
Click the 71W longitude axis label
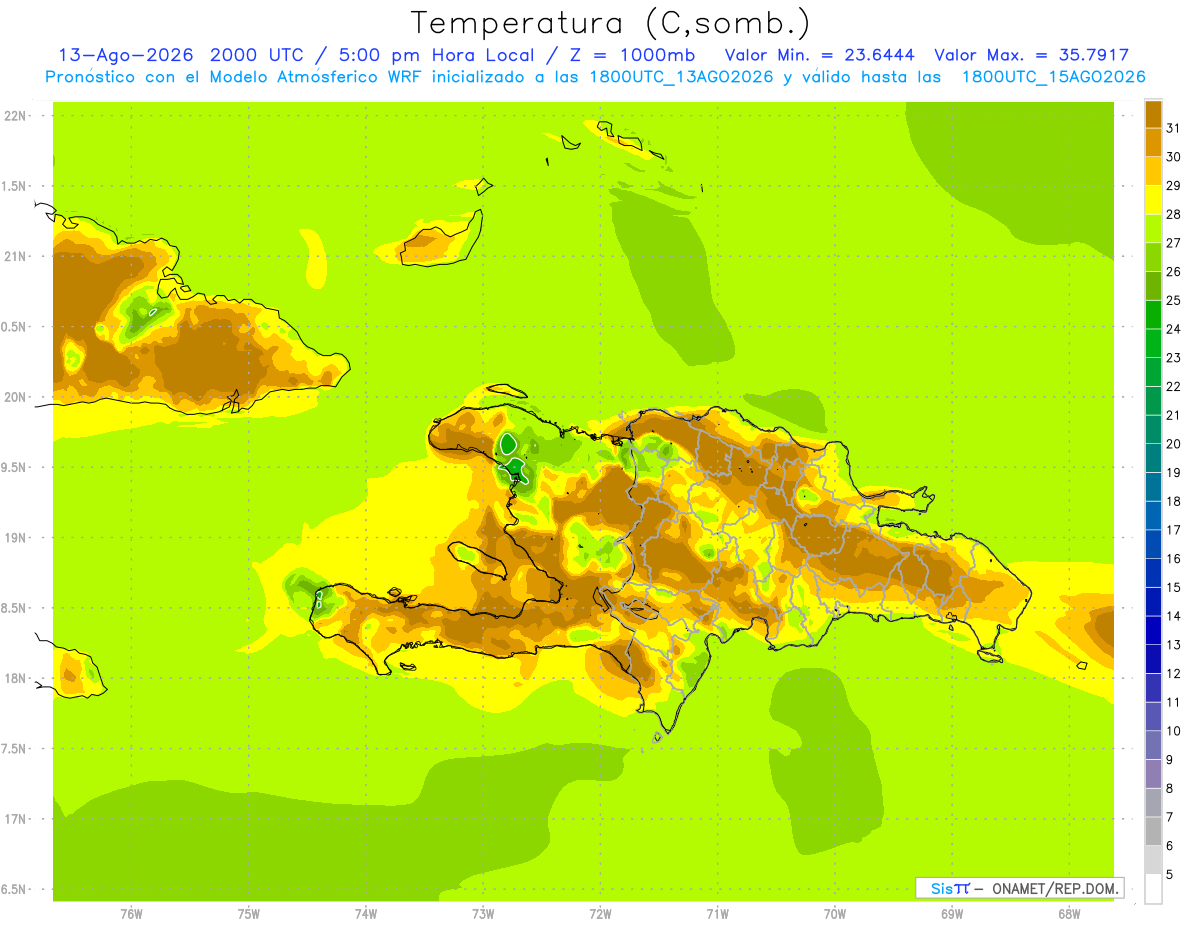[717, 914]
